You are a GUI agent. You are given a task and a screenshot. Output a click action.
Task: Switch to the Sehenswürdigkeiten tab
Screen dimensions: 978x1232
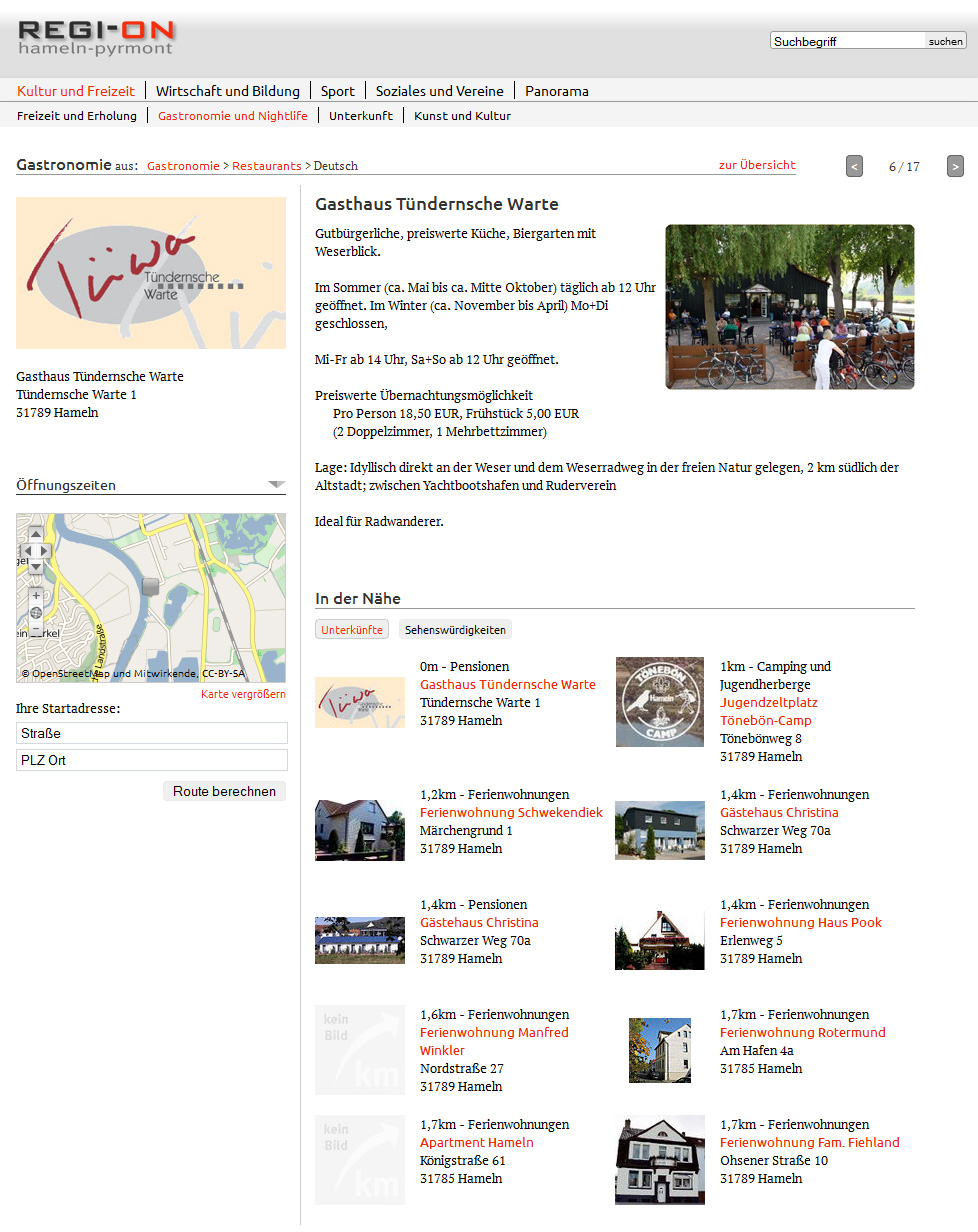(455, 630)
